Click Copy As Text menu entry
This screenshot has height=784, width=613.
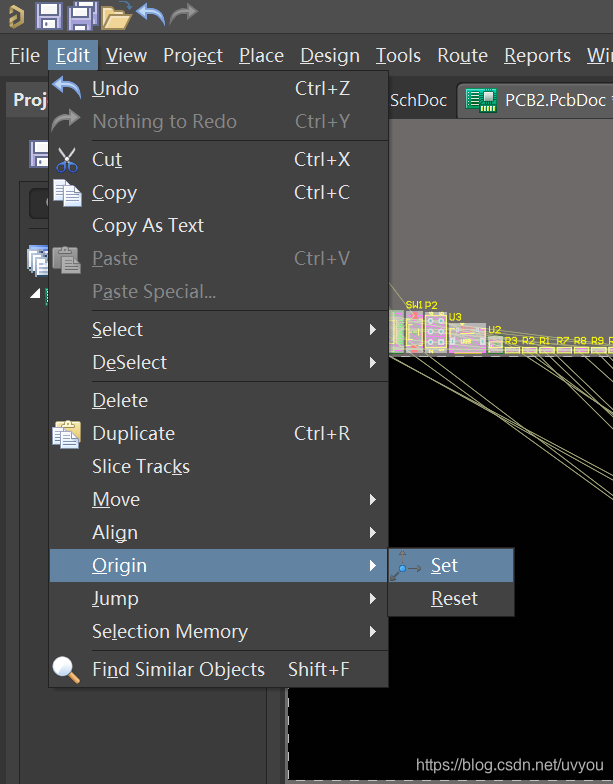[148, 226]
